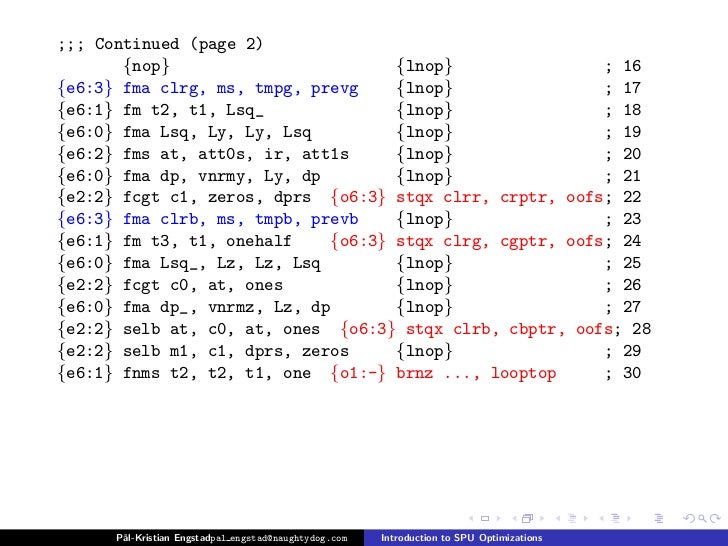
Task: Click blue {e6:3} tag on line 23
Action: 85,219
